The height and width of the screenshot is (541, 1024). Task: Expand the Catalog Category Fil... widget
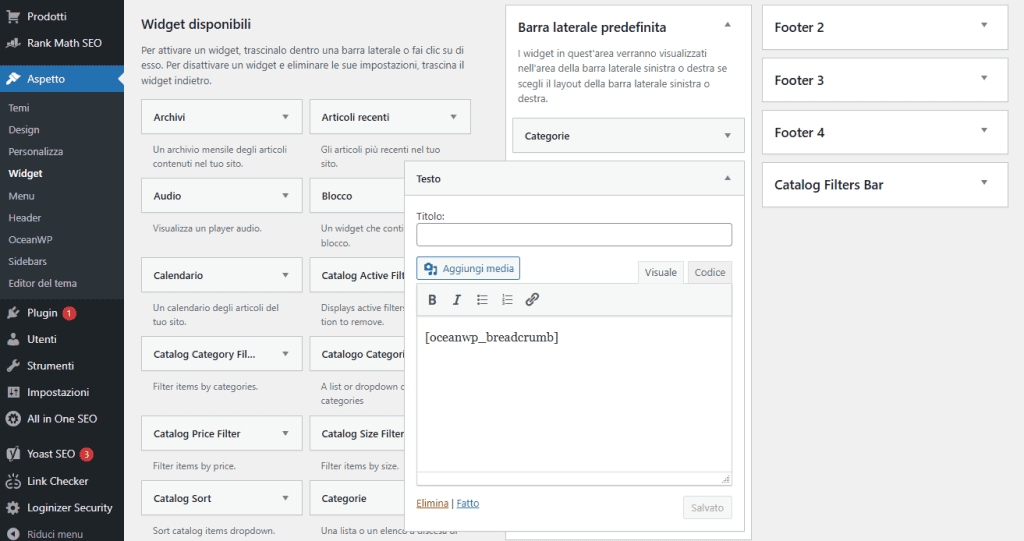[285, 353]
